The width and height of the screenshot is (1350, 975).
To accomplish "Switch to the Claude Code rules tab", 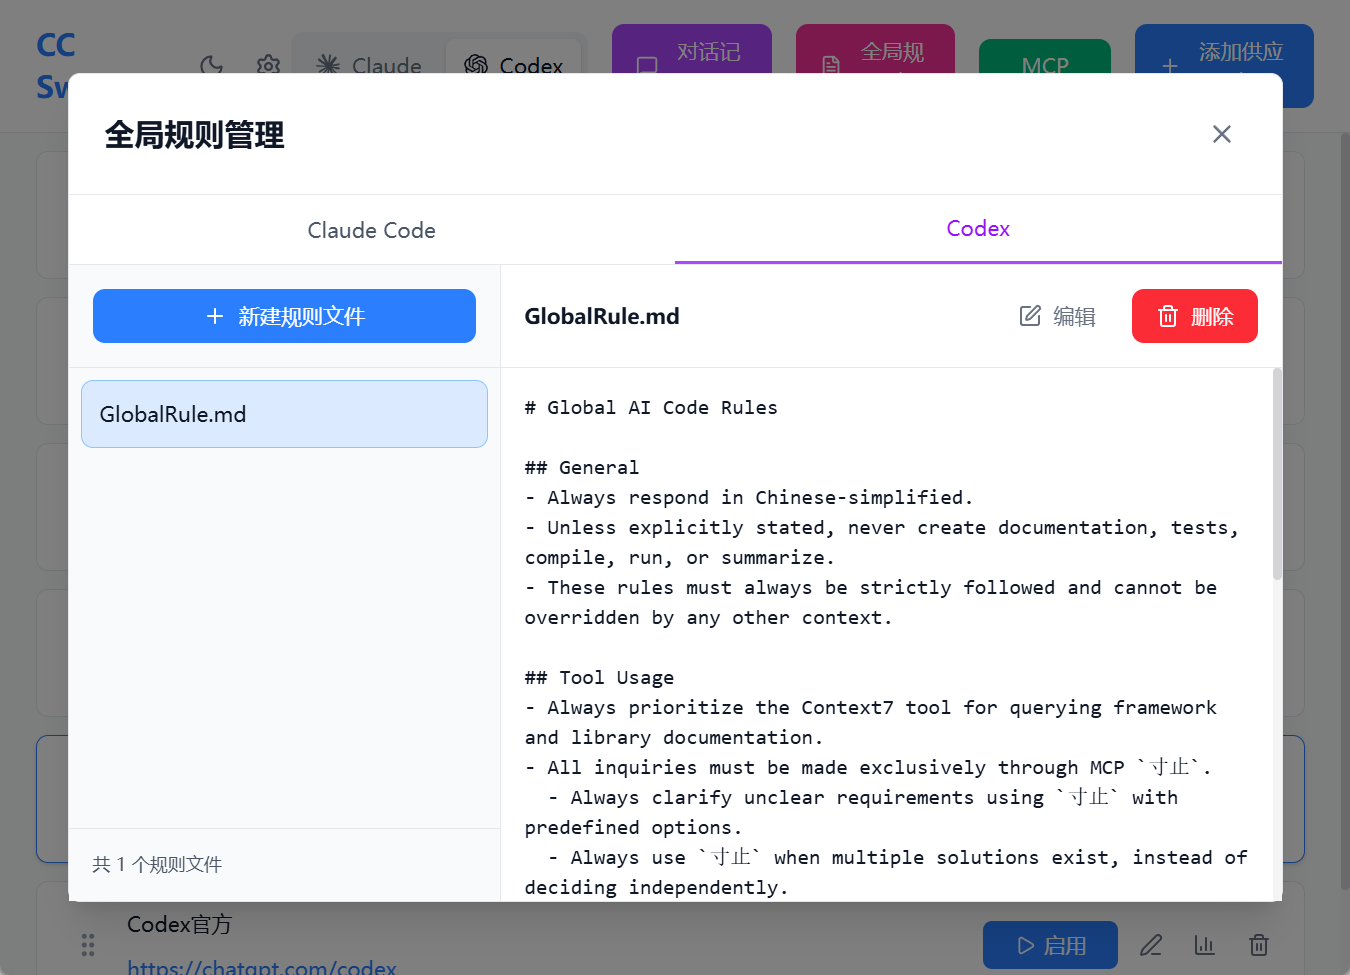I will pyautogui.click(x=371, y=230).
